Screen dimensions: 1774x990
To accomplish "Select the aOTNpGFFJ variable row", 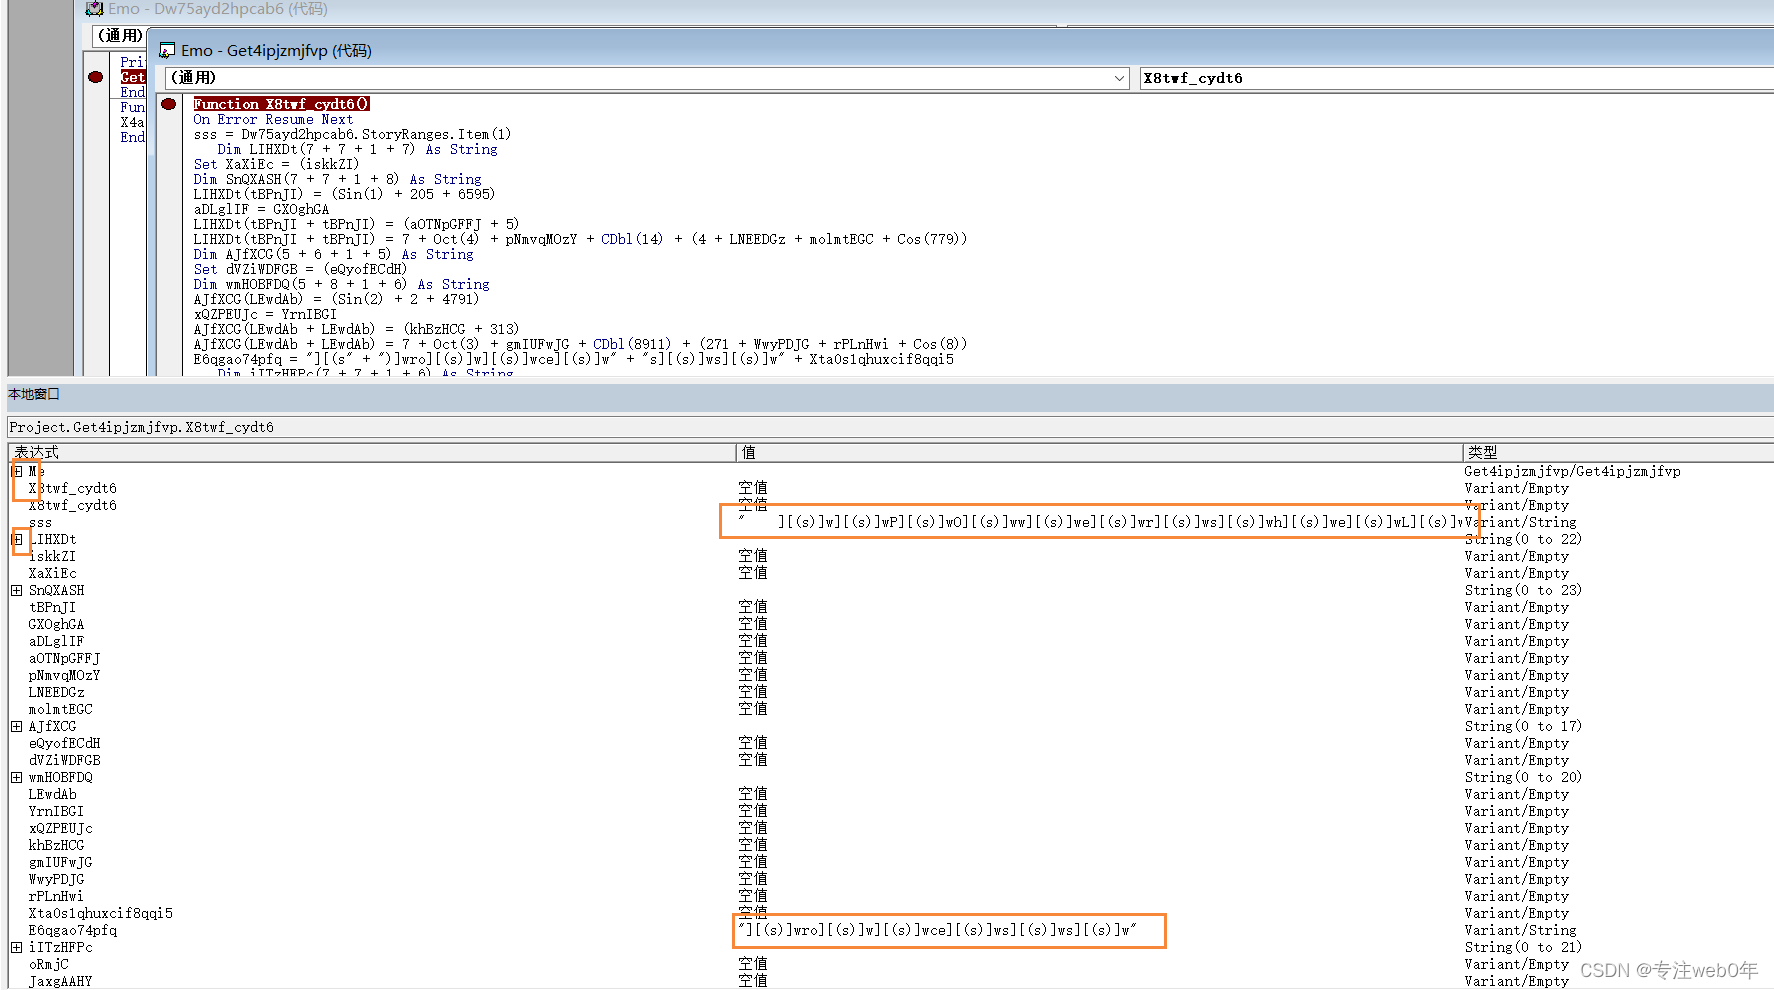I will tap(891, 658).
